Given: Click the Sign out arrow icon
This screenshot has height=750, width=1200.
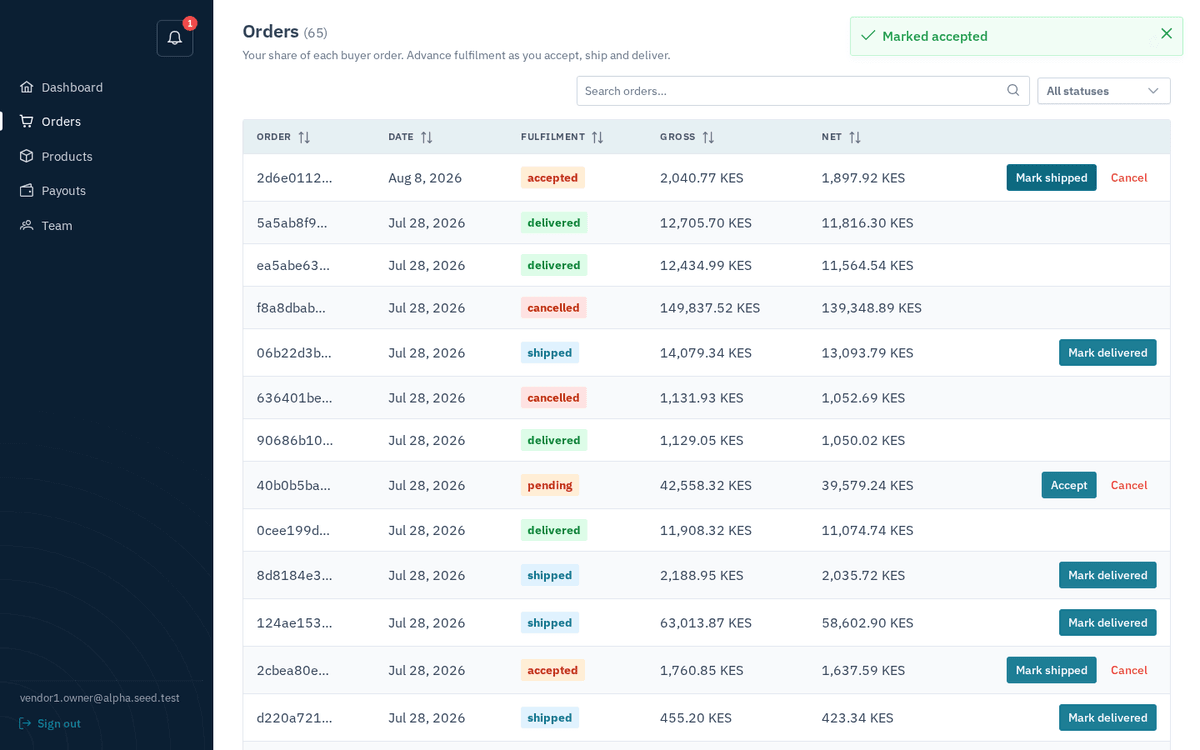Looking at the screenshot, I should tap(25, 723).
